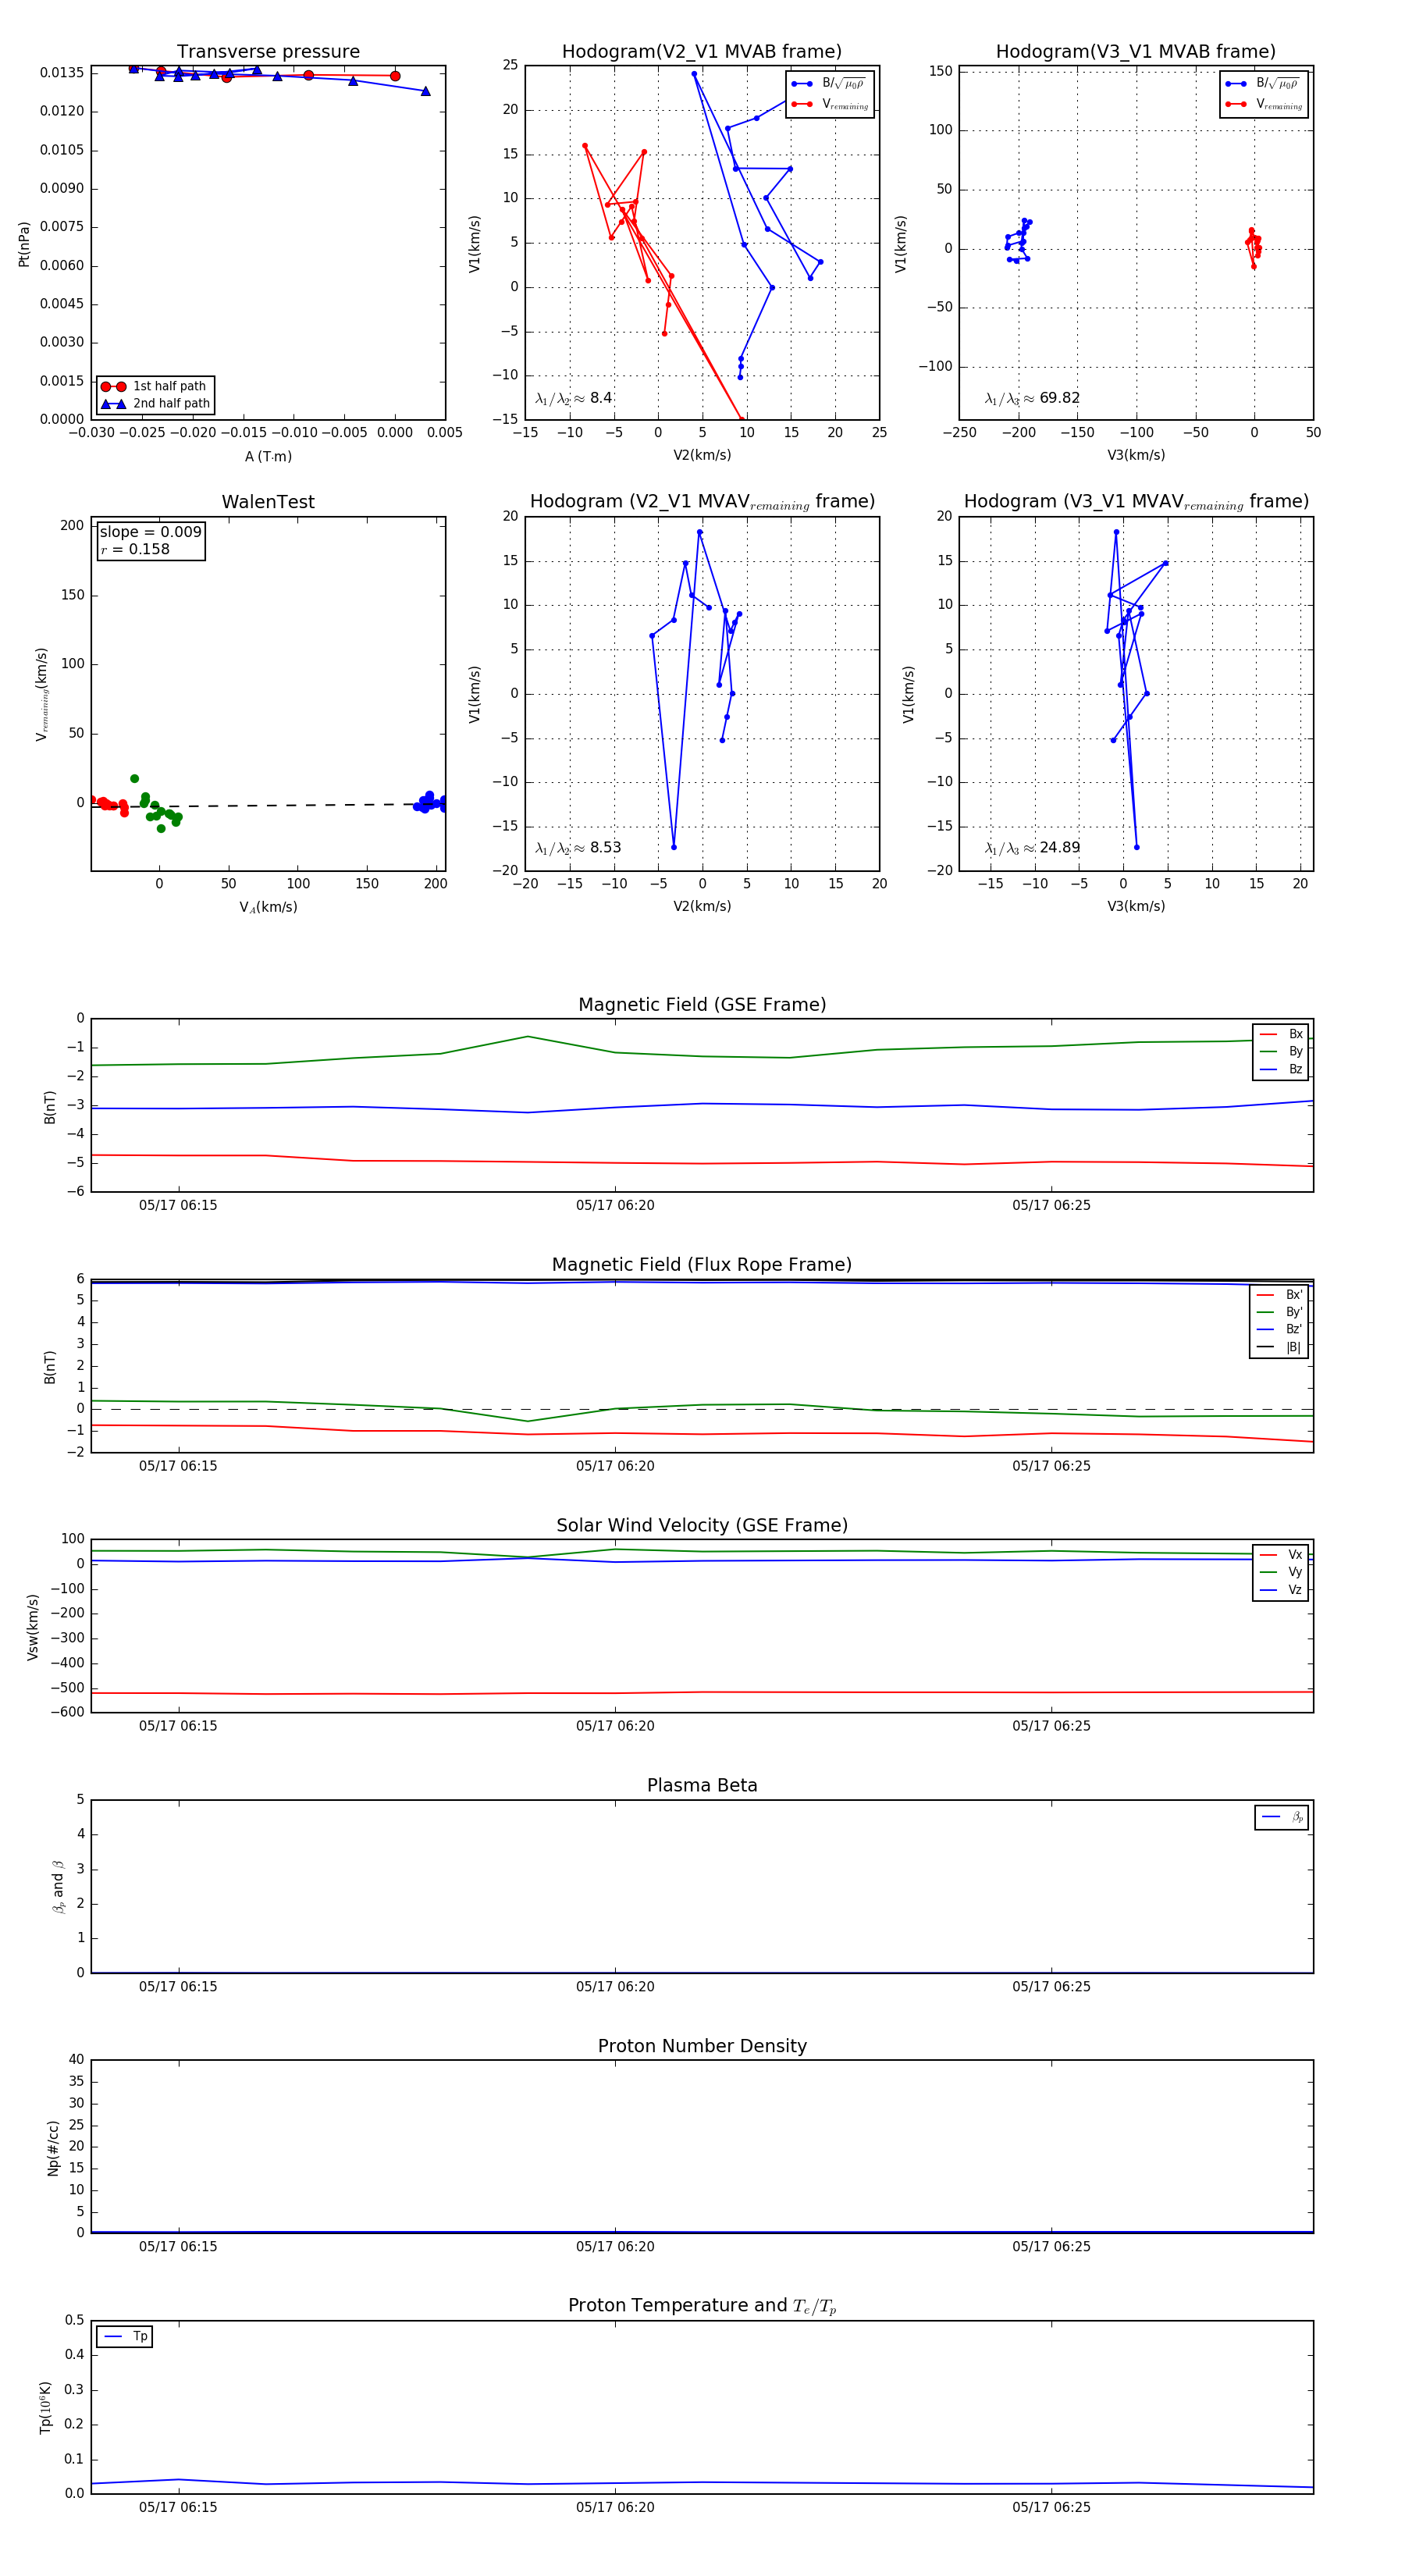Select the '2nd half path' legend entry
The height and width of the screenshot is (2576, 1405).
coord(155,404)
